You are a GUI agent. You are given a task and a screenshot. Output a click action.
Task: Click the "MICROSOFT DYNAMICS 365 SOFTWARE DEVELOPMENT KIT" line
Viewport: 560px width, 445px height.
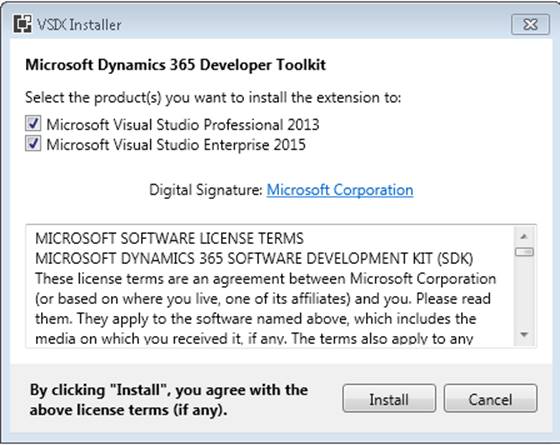coord(254,258)
